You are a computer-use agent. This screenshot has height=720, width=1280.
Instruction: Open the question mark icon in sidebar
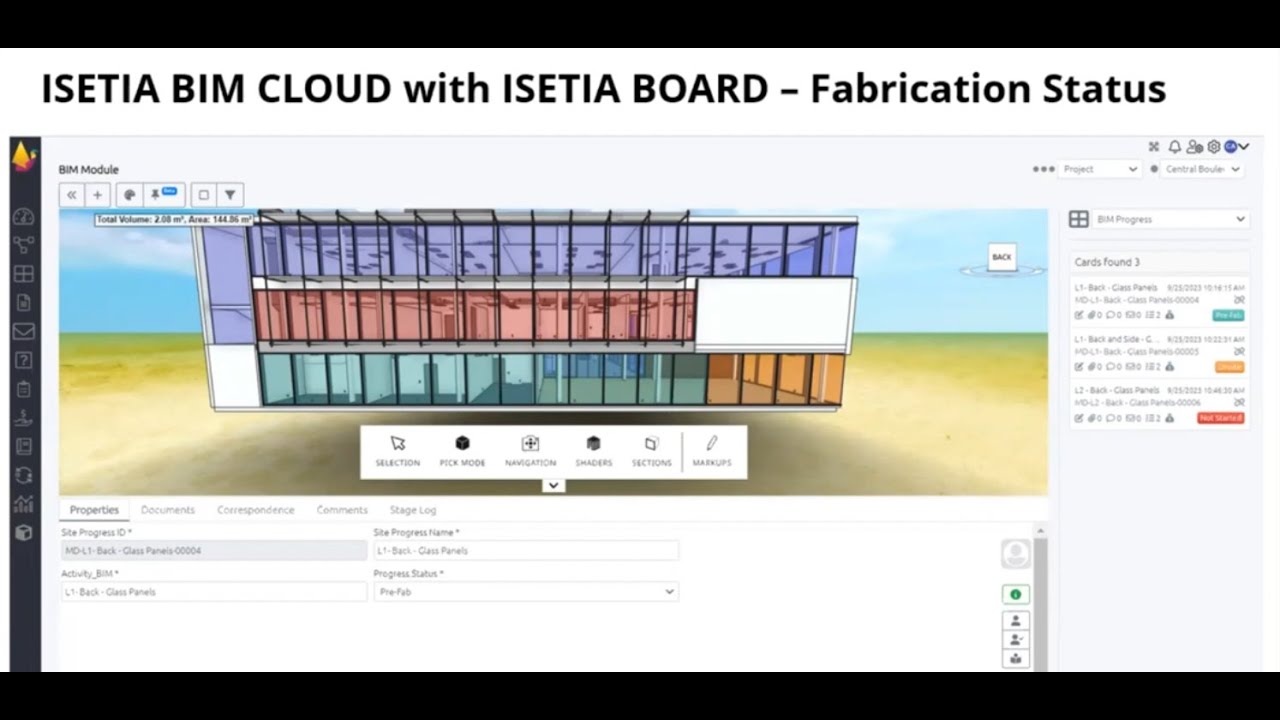click(24, 360)
